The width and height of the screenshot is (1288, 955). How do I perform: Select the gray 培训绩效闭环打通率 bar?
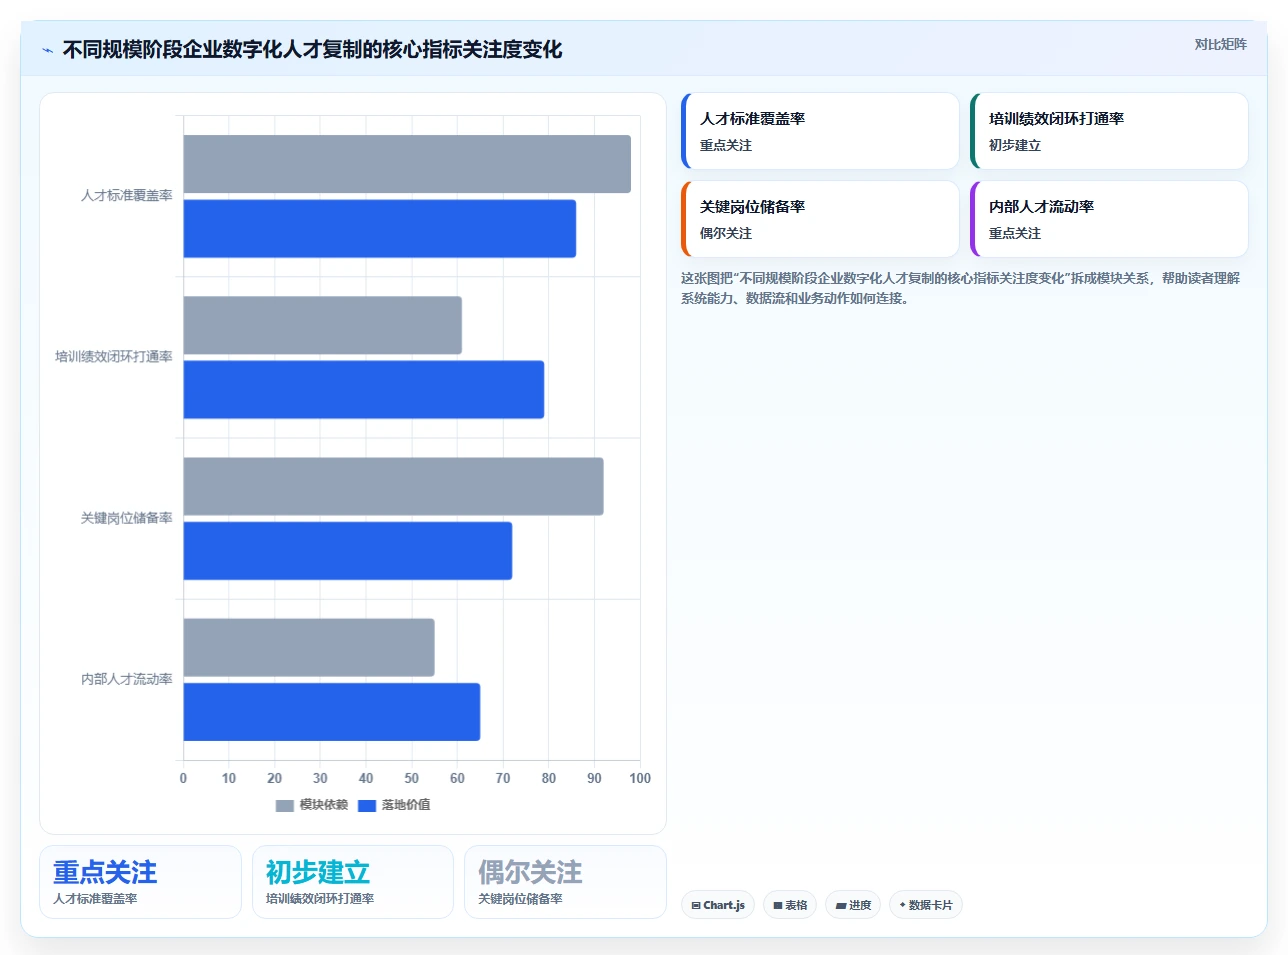tap(322, 325)
